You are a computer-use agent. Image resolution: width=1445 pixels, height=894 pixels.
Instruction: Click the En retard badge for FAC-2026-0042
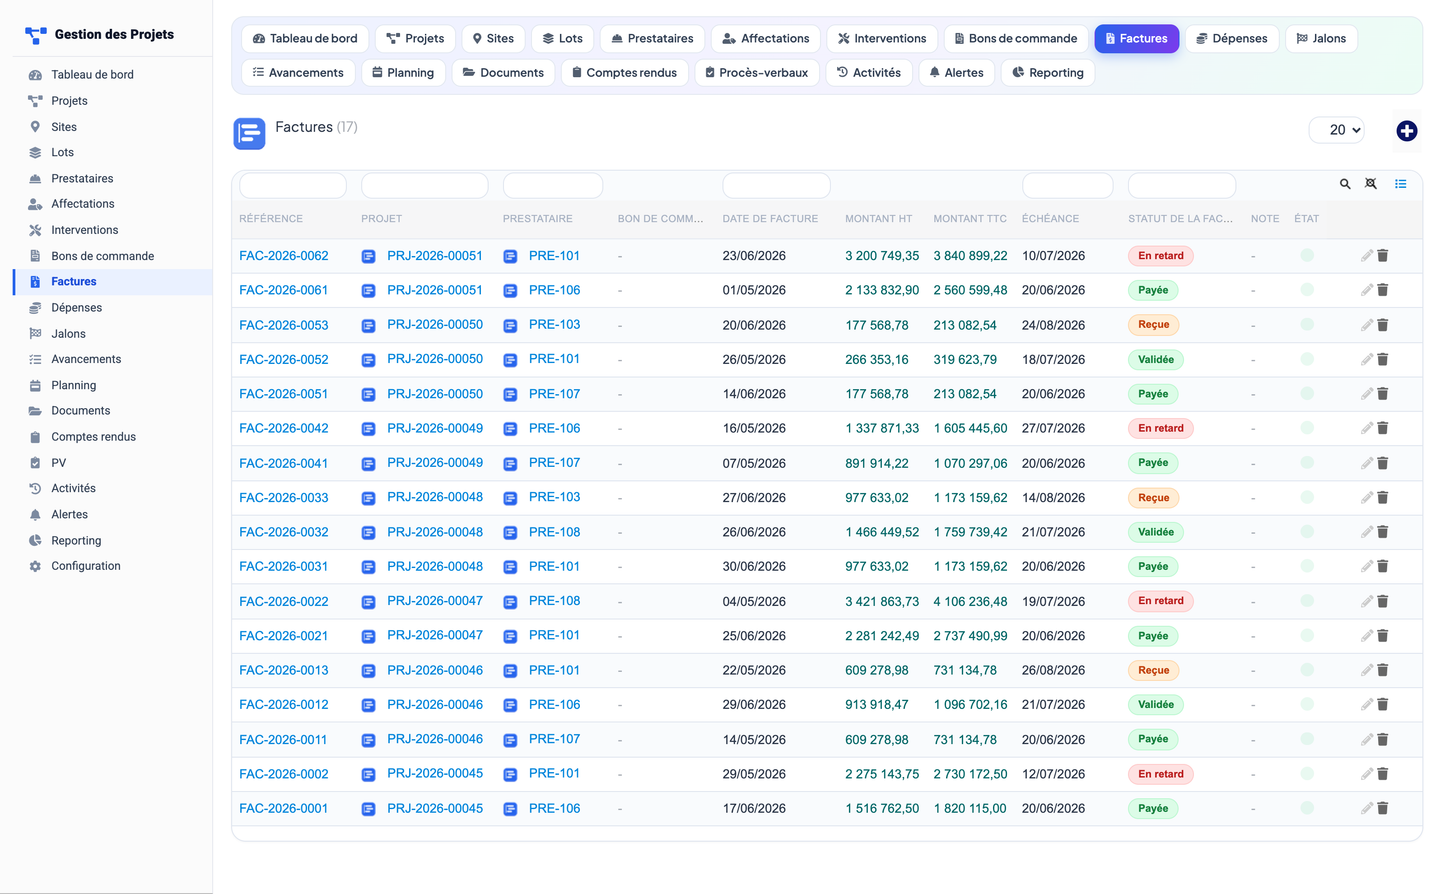point(1161,428)
